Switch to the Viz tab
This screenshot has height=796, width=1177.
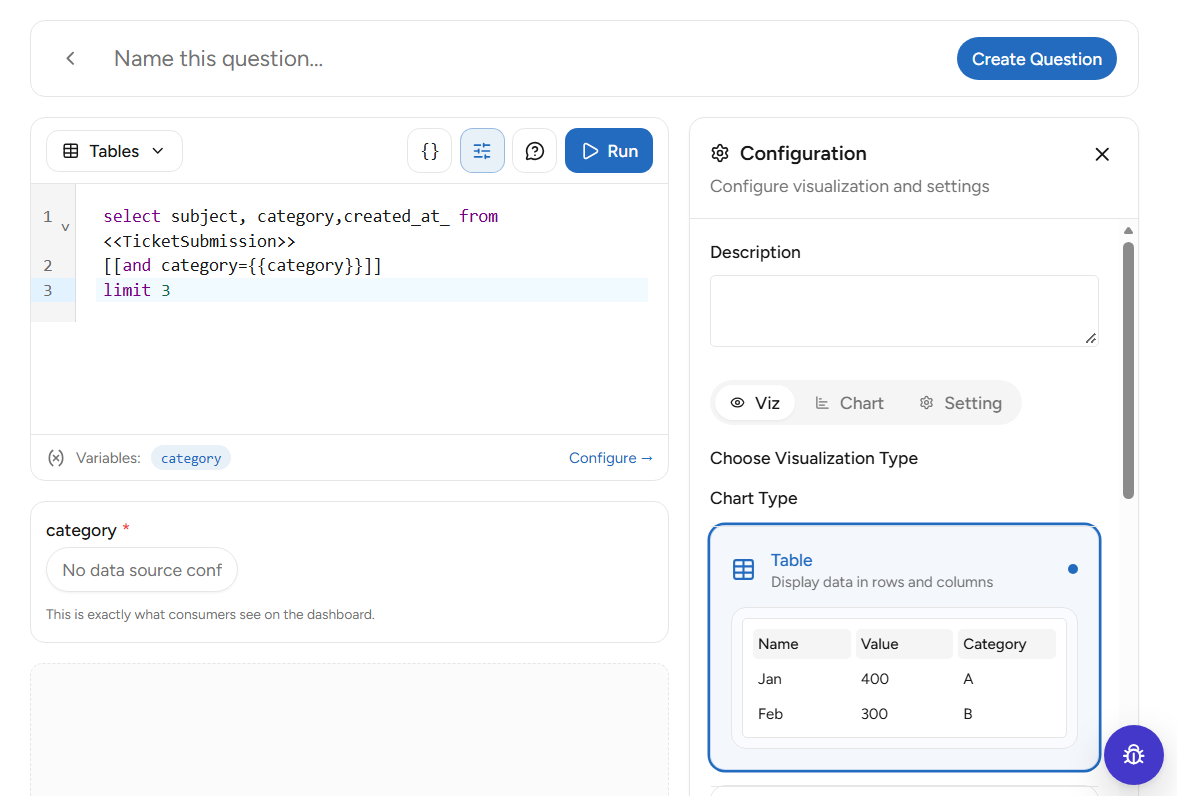[755, 403]
